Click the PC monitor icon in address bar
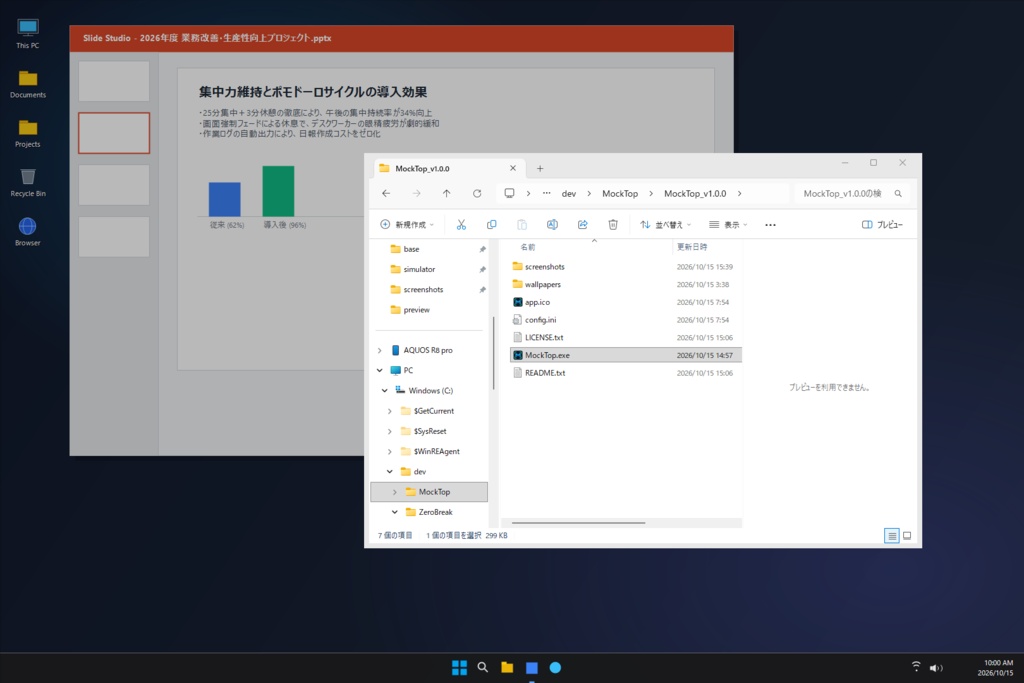 click(509, 193)
